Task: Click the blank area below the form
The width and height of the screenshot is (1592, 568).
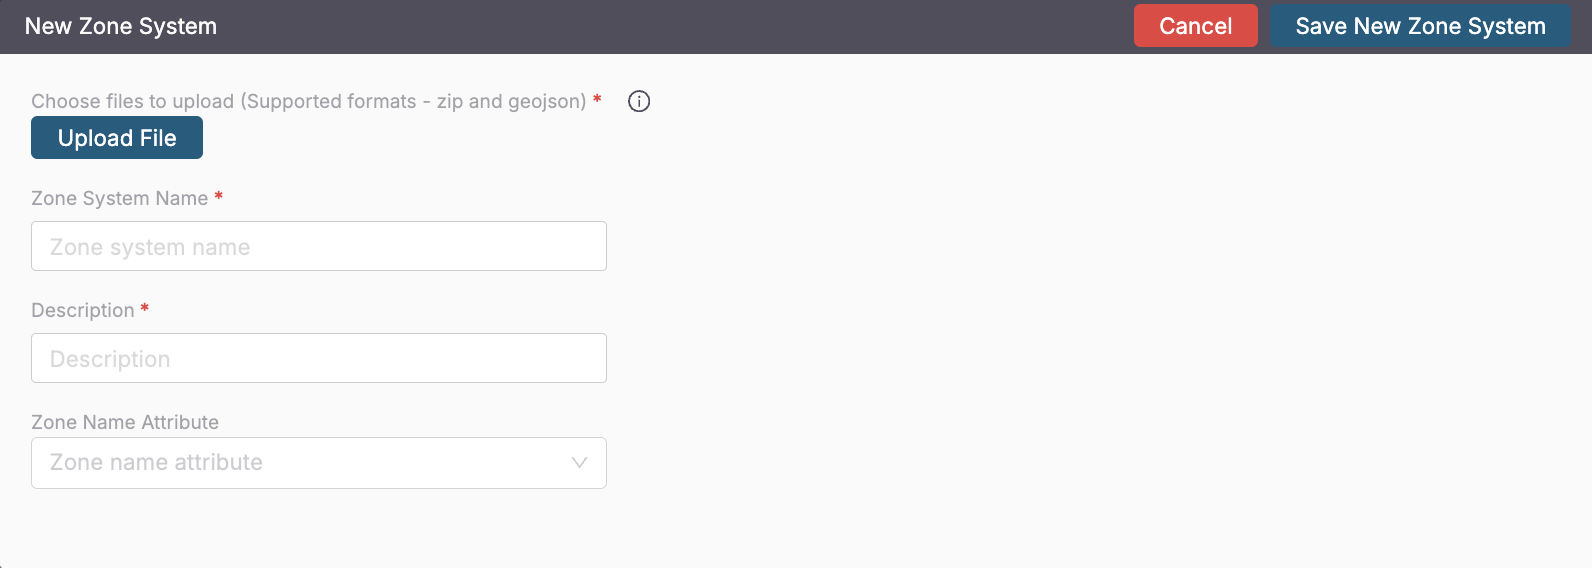Action: pos(800,530)
